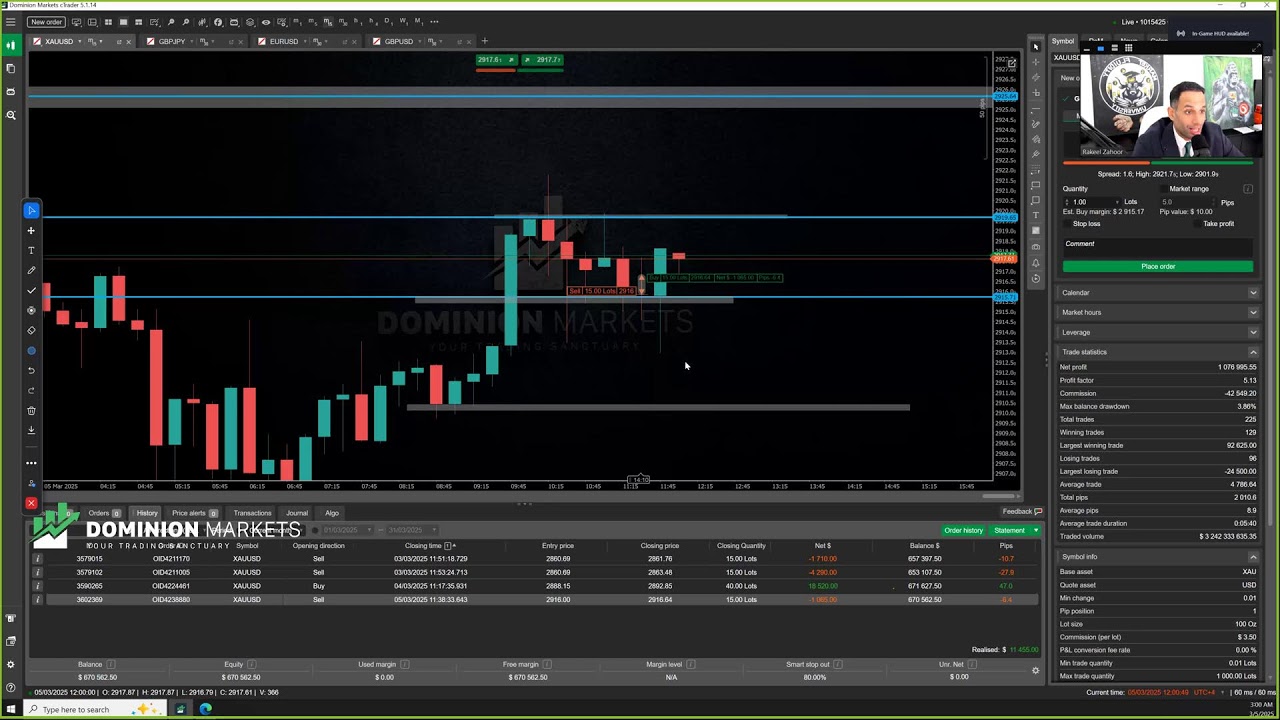The height and width of the screenshot is (720, 1280).
Task: Close the XAUUSD chart tab
Action: (x=129, y=42)
